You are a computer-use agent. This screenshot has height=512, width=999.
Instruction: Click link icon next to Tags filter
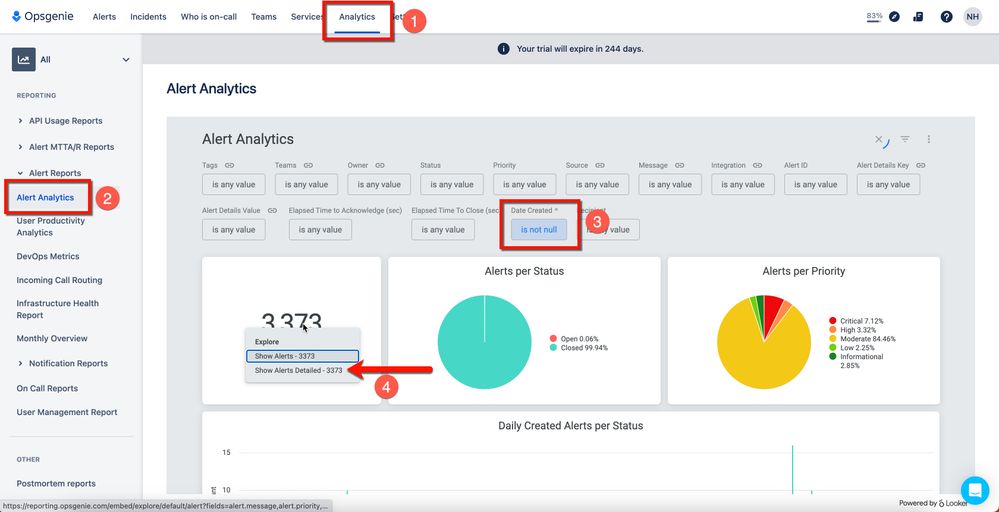pos(229,166)
